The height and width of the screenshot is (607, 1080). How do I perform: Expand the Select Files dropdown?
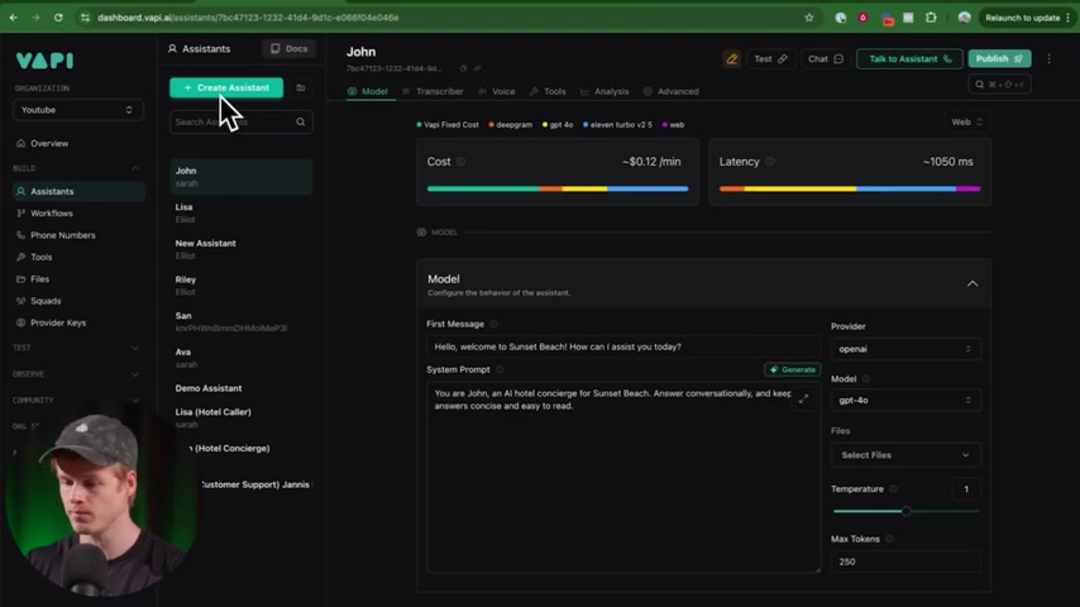(905, 455)
